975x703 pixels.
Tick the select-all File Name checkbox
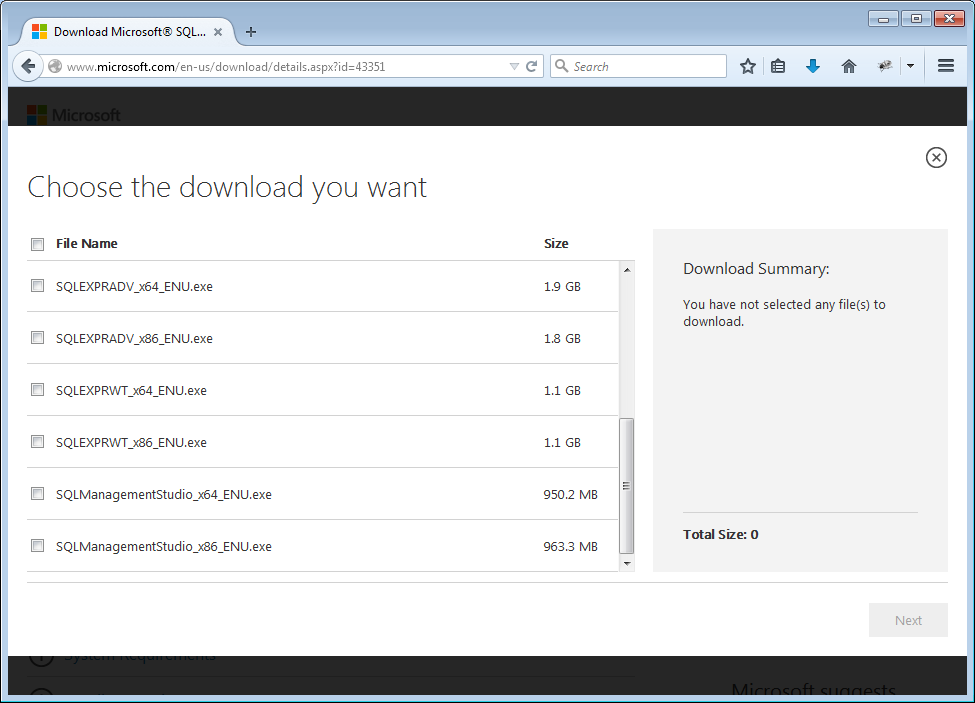coord(37,244)
